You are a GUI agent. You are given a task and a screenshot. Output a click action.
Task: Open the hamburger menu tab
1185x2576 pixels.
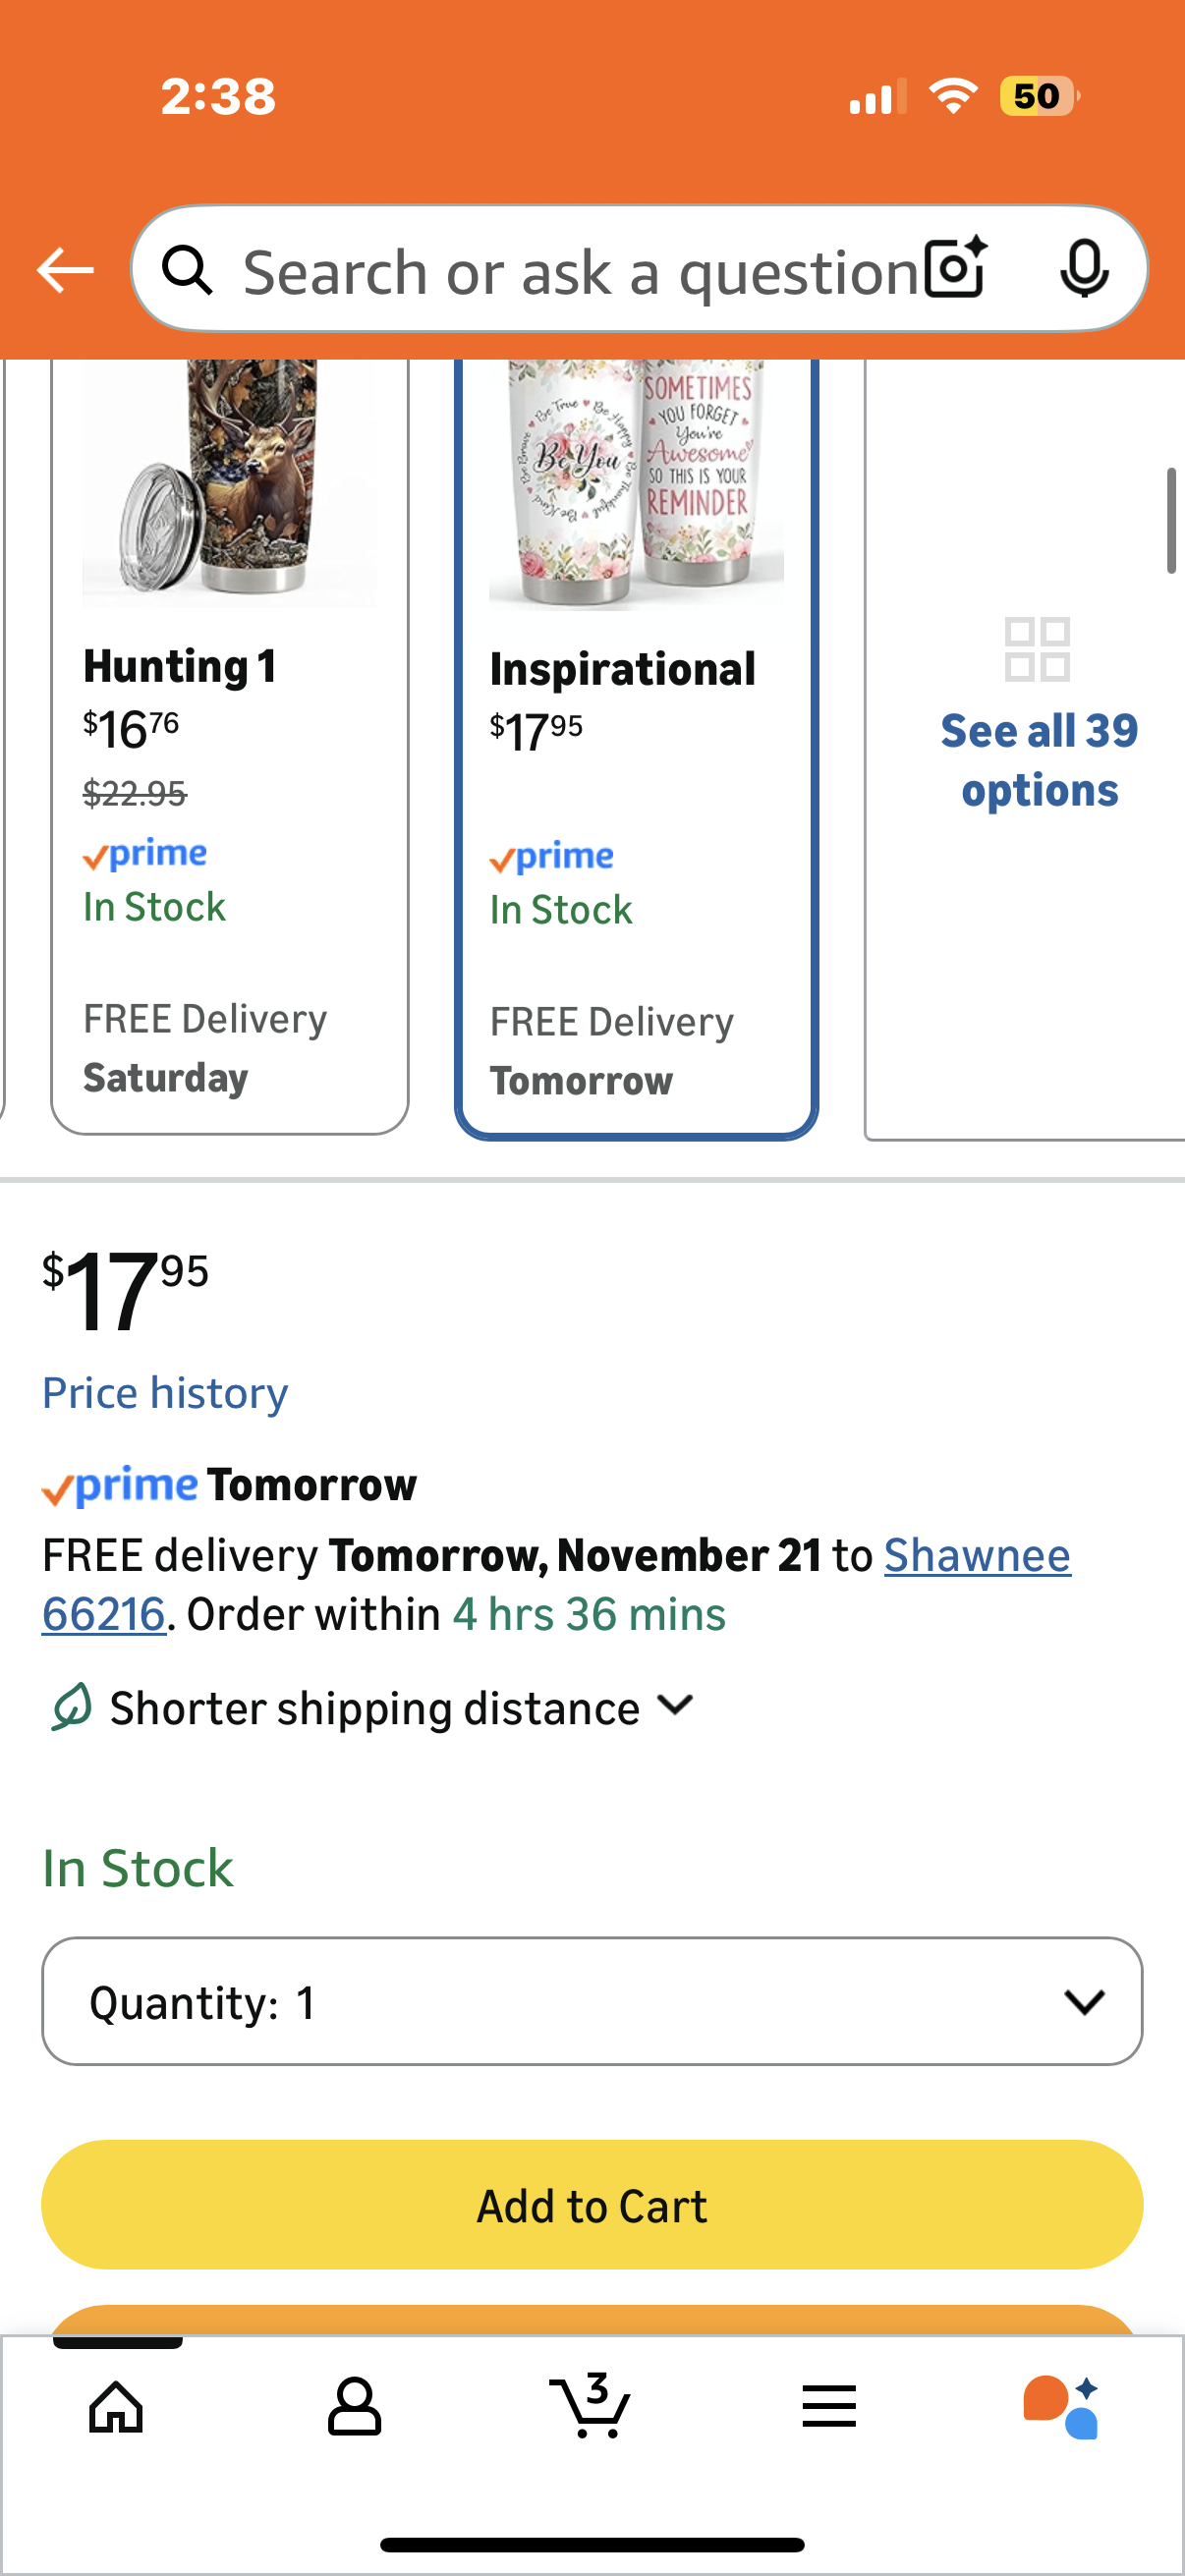pyautogui.click(x=828, y=2406)
